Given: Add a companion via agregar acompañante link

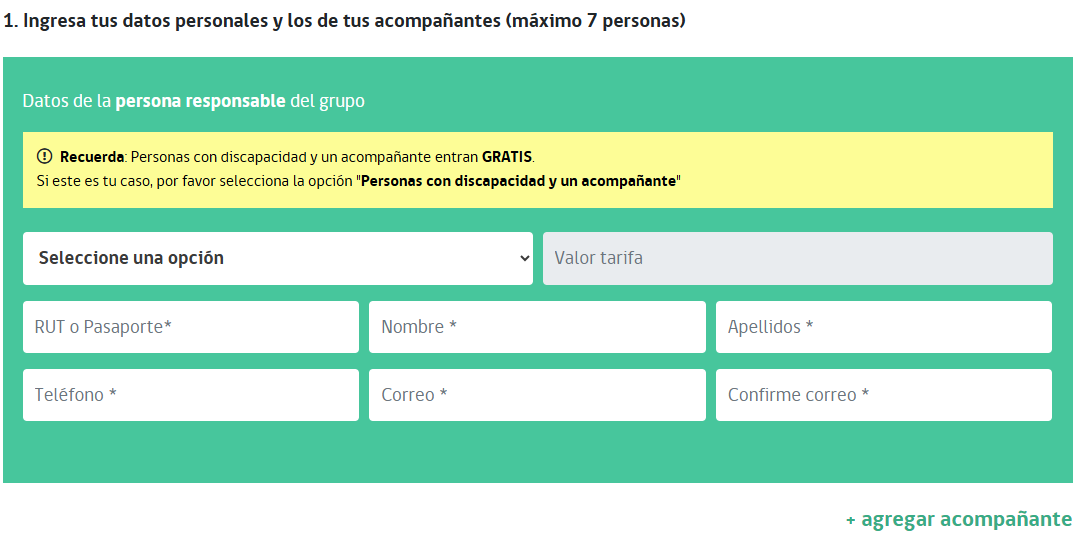Looking at the screenshot, I should click(966, 519).
